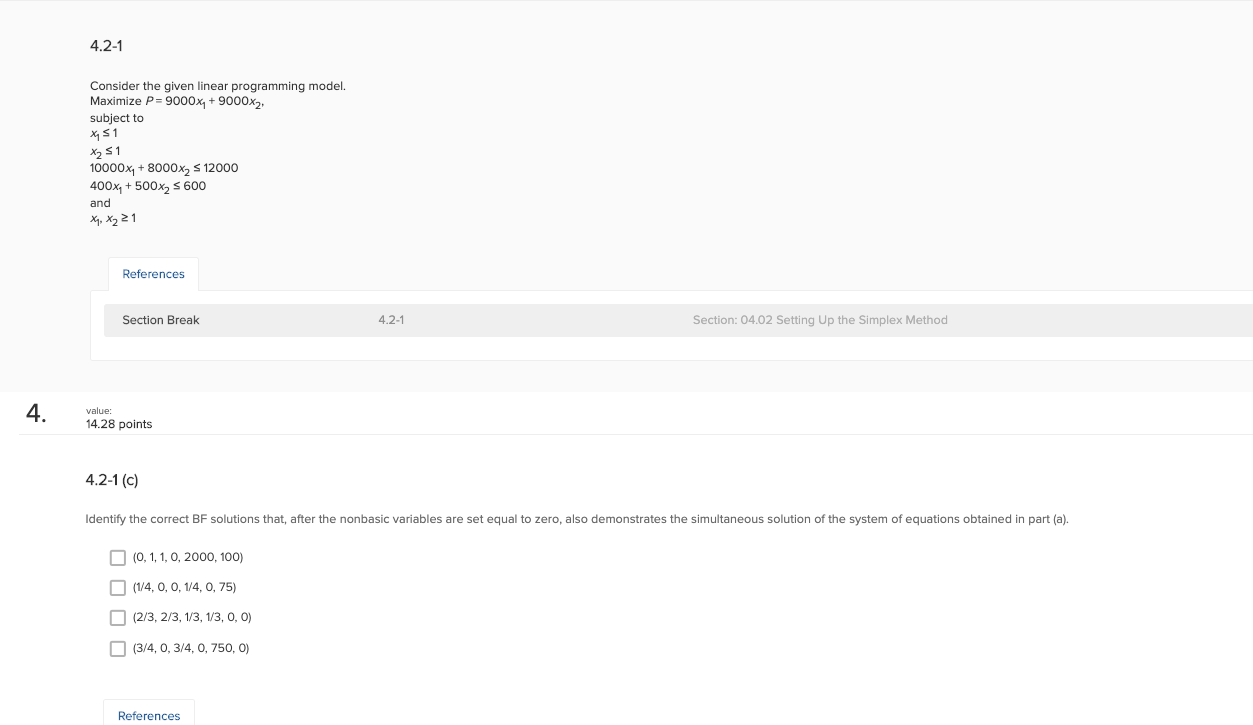The image size is (1253, 725).
Task: Click the question number 4
Action: [x=36, y=414]
